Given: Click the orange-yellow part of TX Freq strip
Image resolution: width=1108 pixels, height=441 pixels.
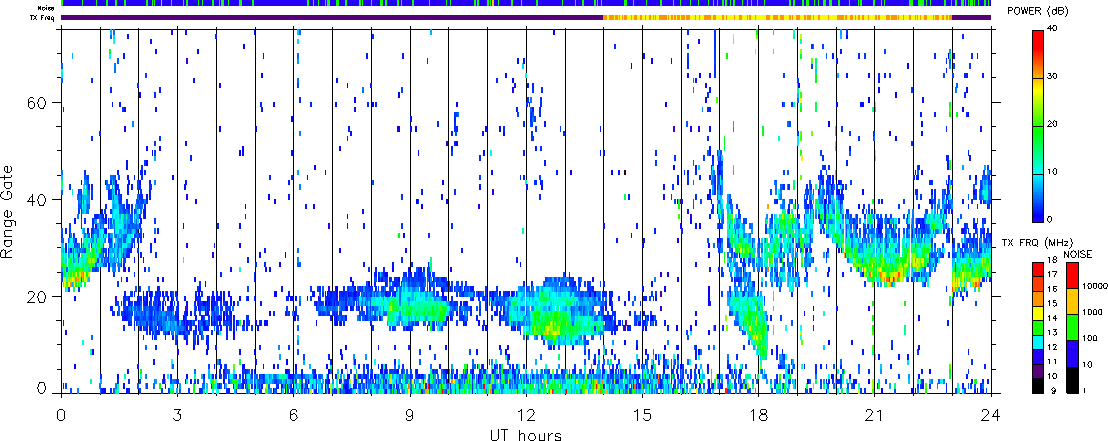Looking at the screenshot, I should 777,17.
